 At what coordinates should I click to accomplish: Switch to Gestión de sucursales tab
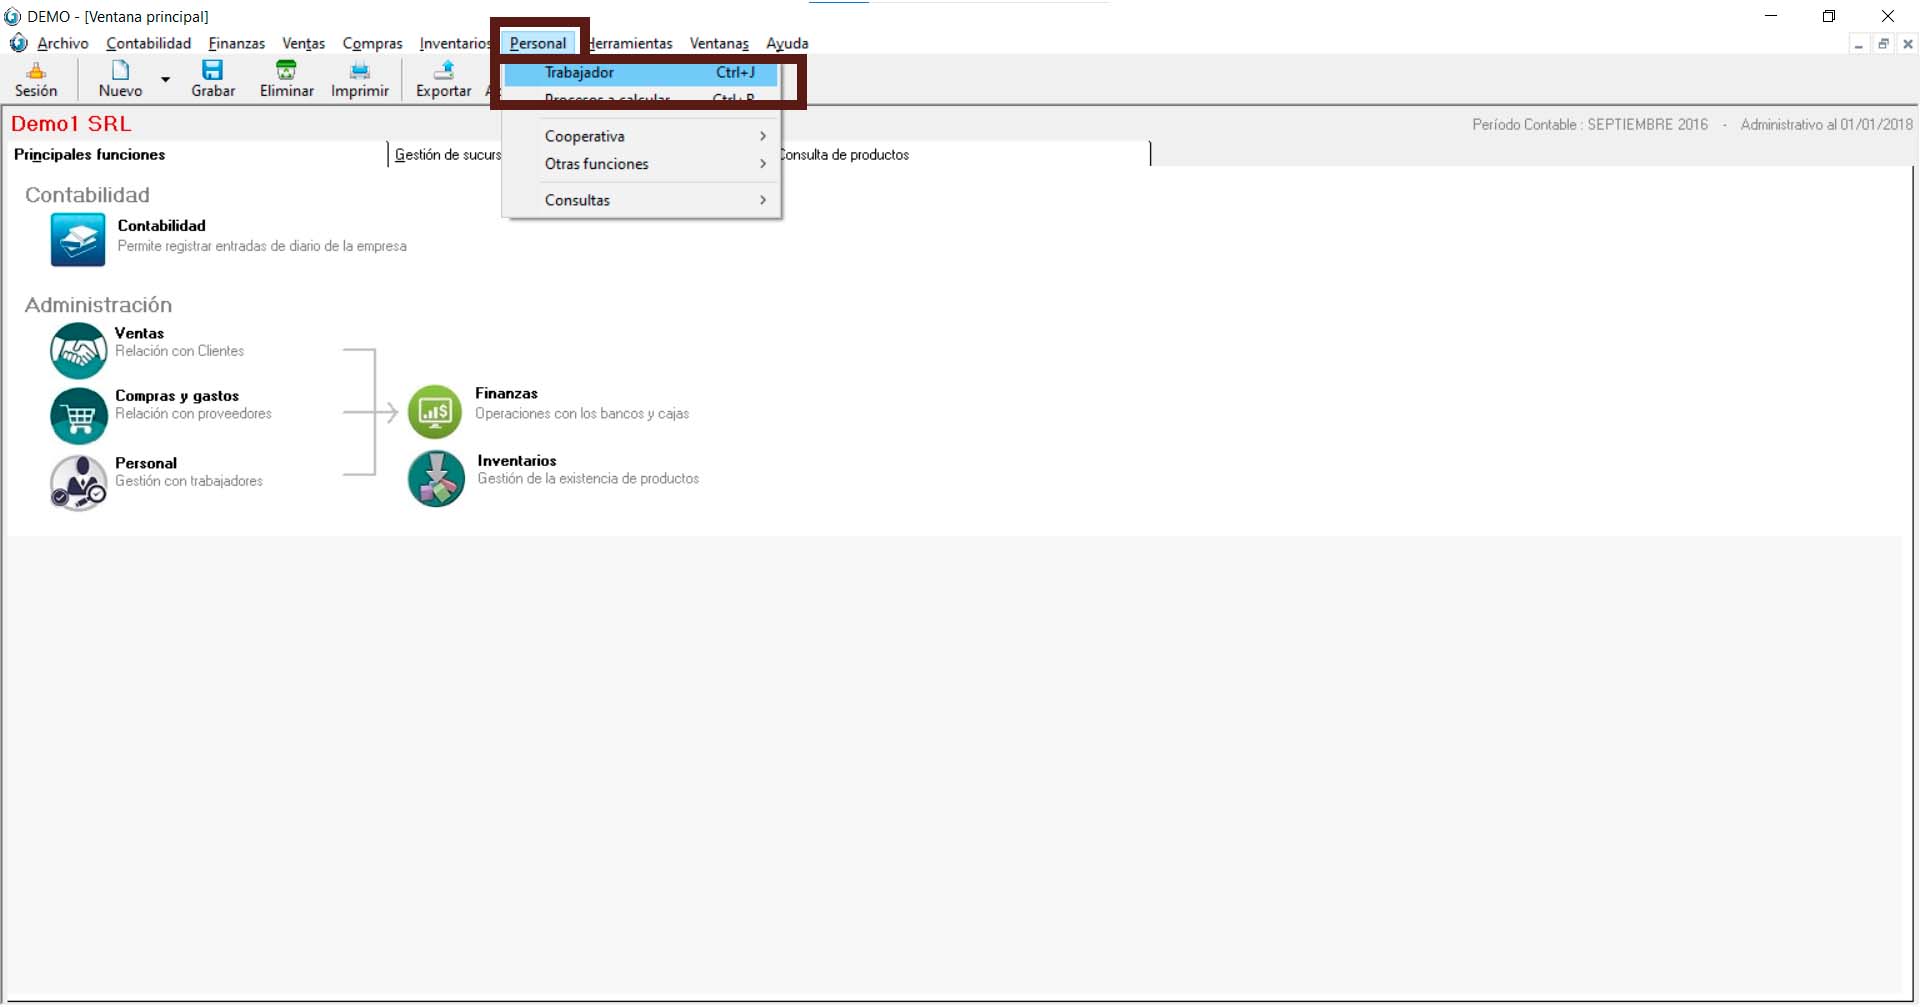[x=447, y=155]
